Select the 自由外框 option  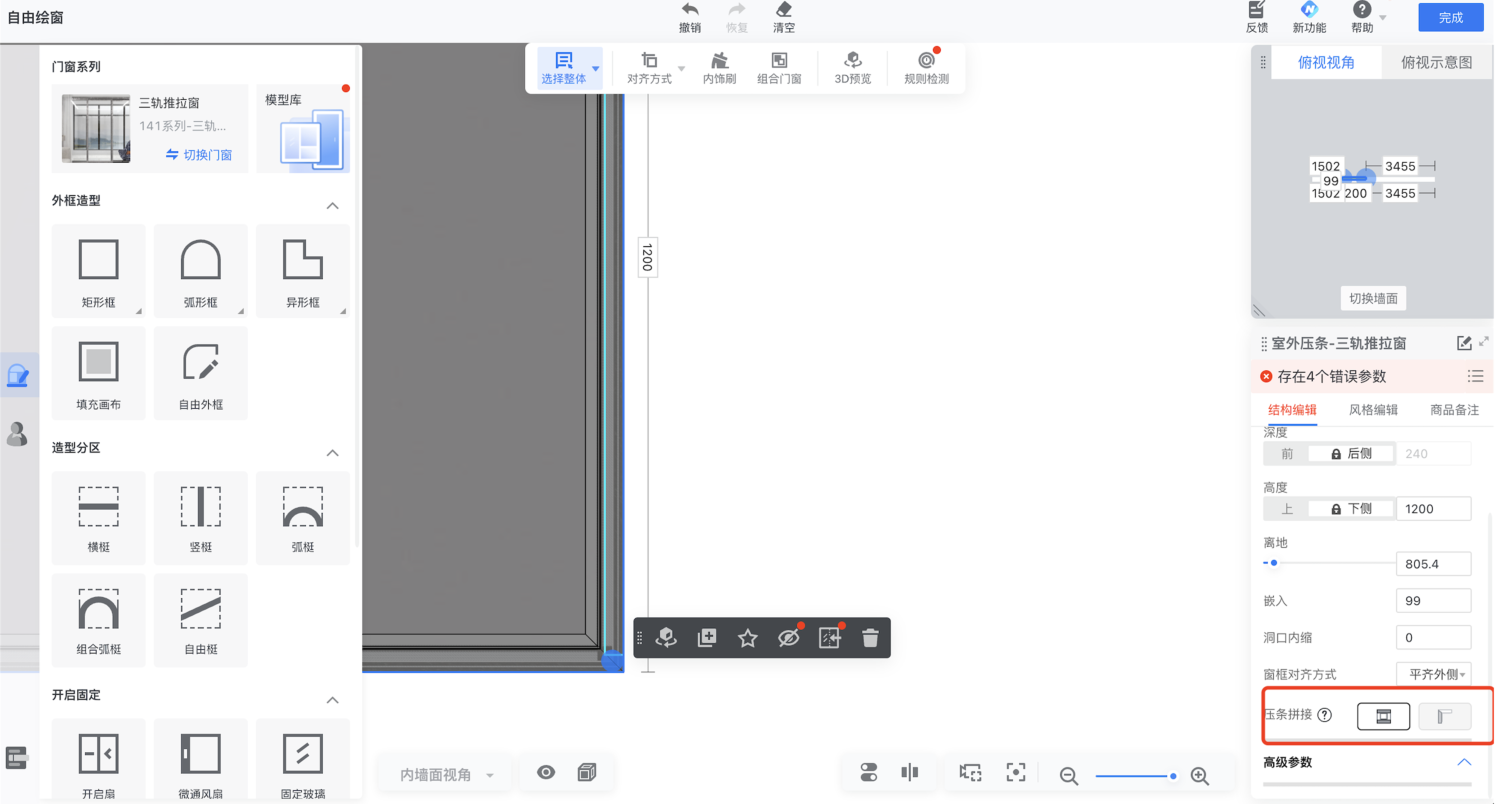click(x=201, y=373)
